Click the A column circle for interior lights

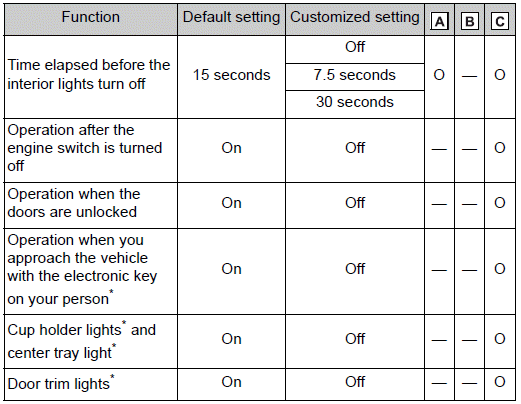point(439,75)
